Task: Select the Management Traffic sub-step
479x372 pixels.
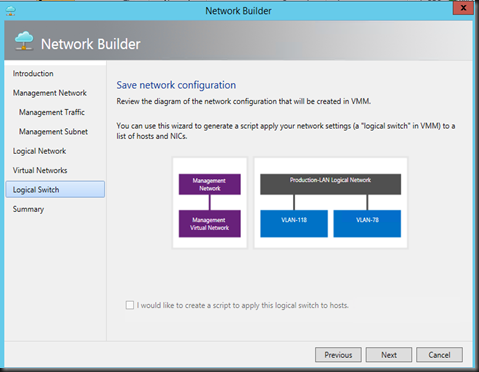Action: click(52, 112)
